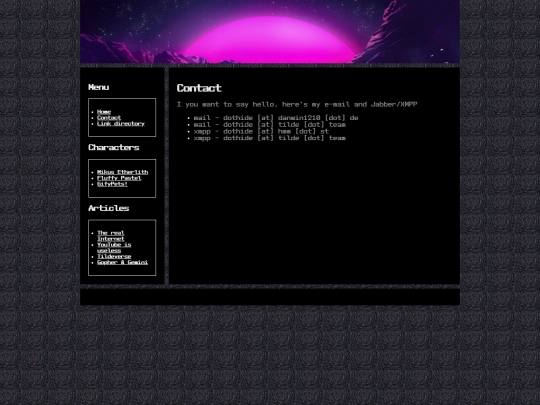
Task: Open the Home link in Menu
Action: tap(104, 112)
